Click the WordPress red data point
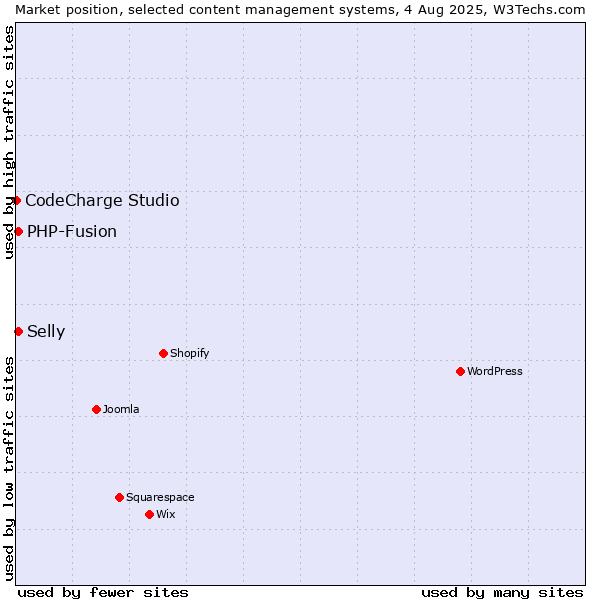Image resolution: width=600 pixels, height=600 pixels. click(460, 372)
